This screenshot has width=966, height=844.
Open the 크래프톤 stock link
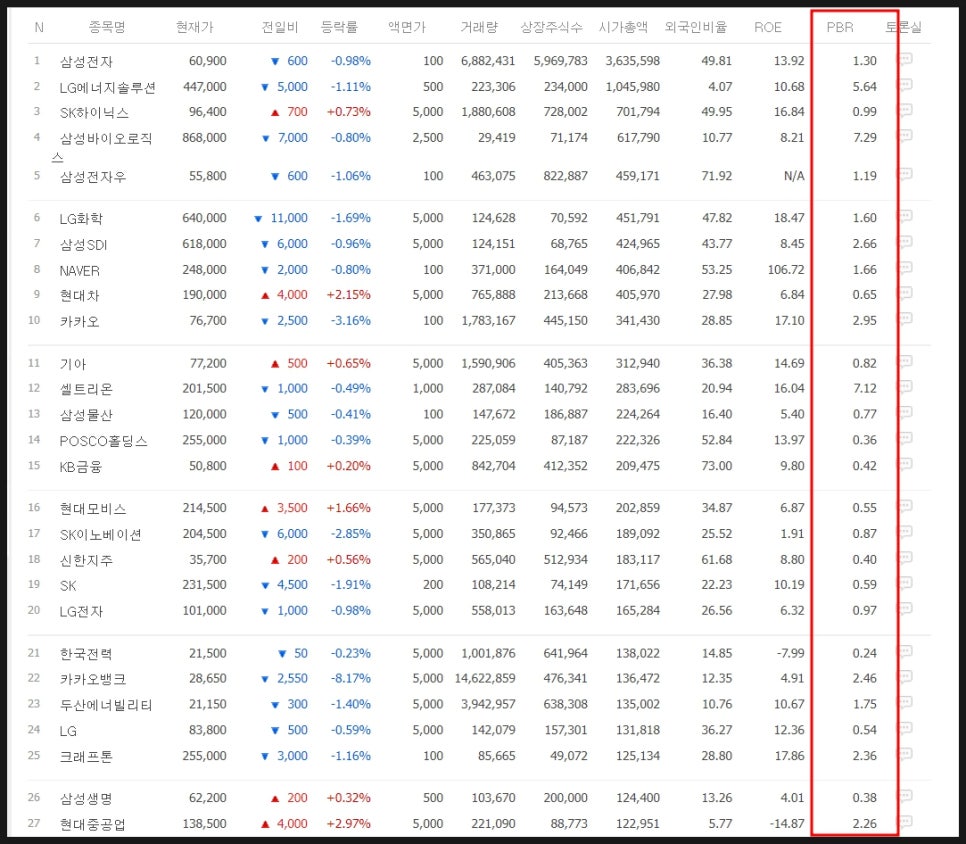pyautogui.click(x=86, y=757)
